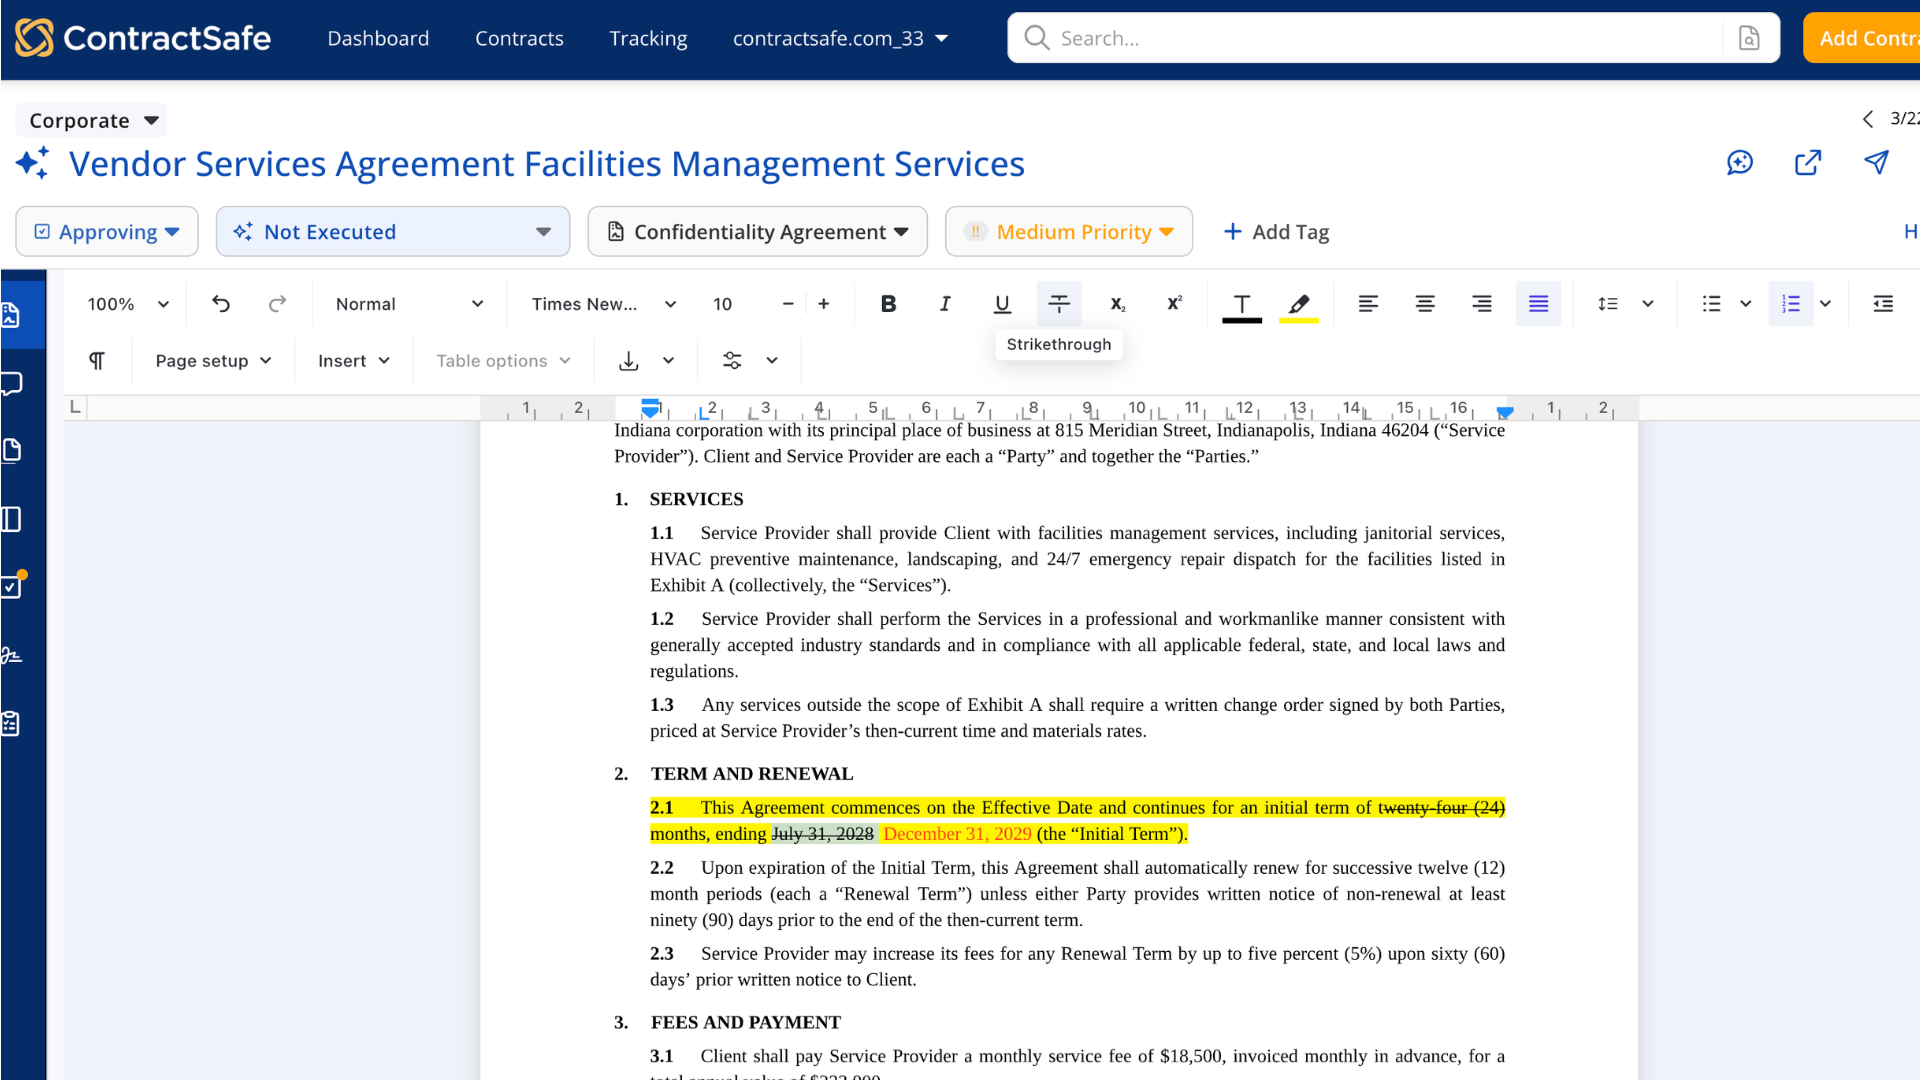This screenshot has width=1920, height=1080.
Task: Click the checkbox tasks icon in left sidebar
Action: pyautogui.click(x=12, y=585)
